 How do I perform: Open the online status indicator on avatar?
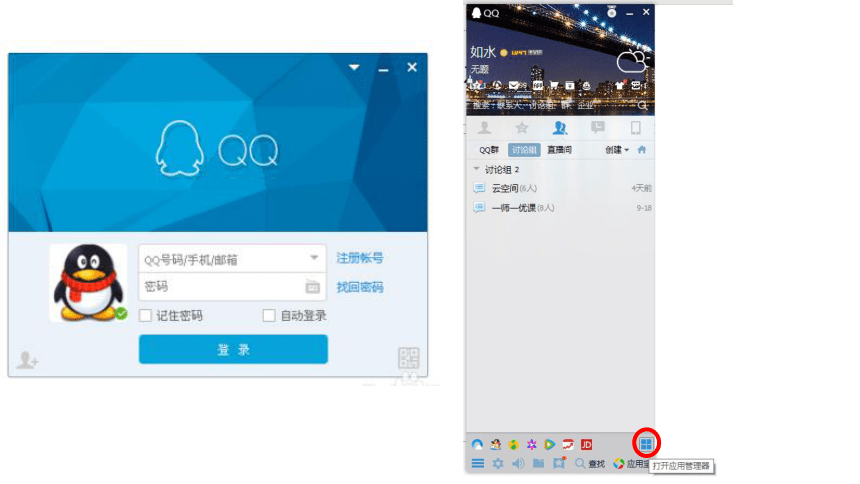pos(121,313)
